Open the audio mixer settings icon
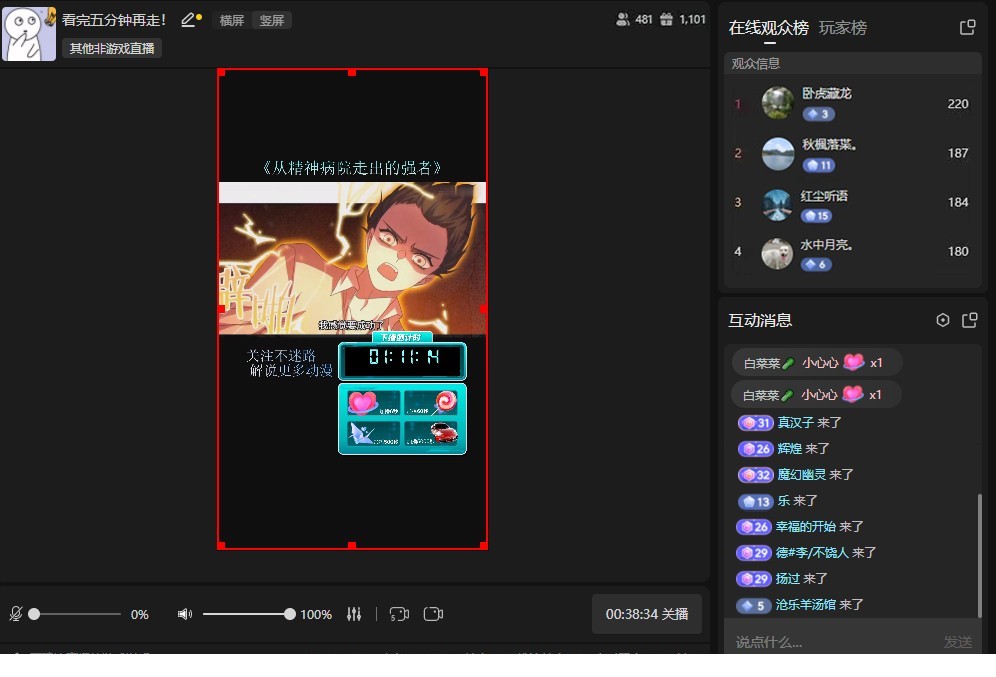The height and width of the screenshot is (677, 996). [354, 614]
